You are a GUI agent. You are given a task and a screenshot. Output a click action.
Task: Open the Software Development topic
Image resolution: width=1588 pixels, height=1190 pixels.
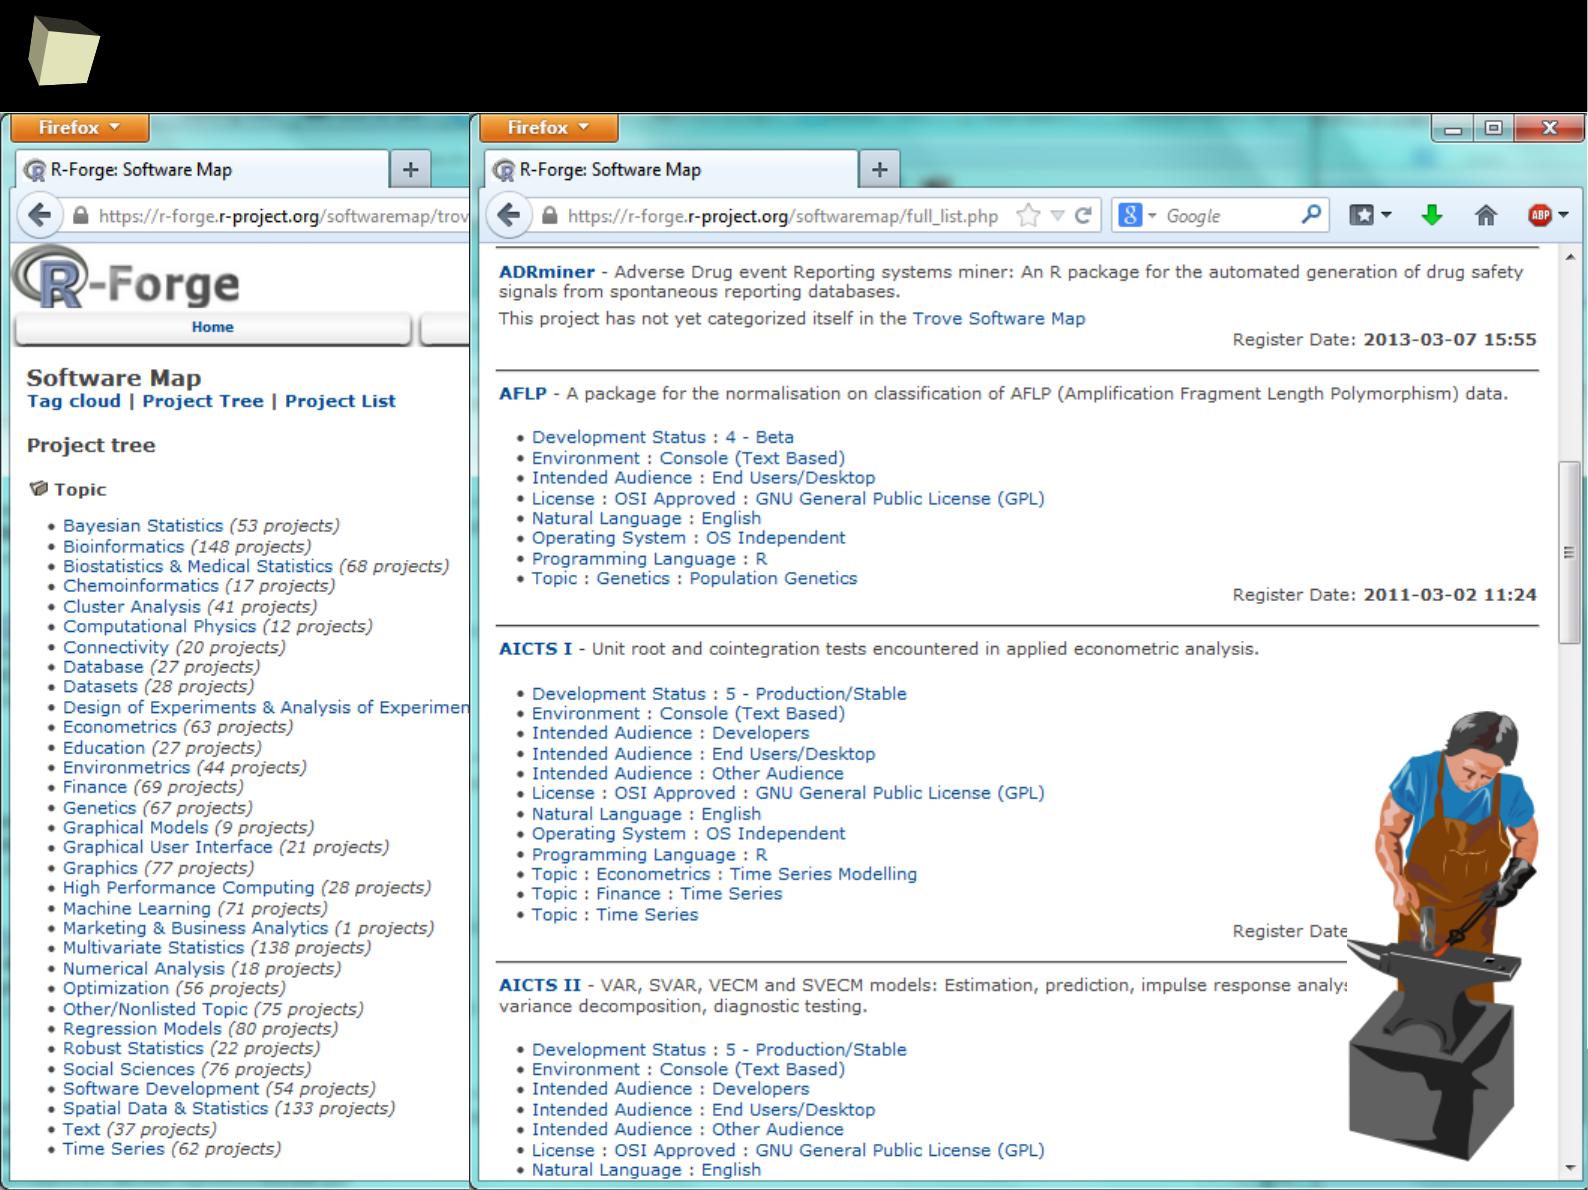click(x=161, y=1089)
